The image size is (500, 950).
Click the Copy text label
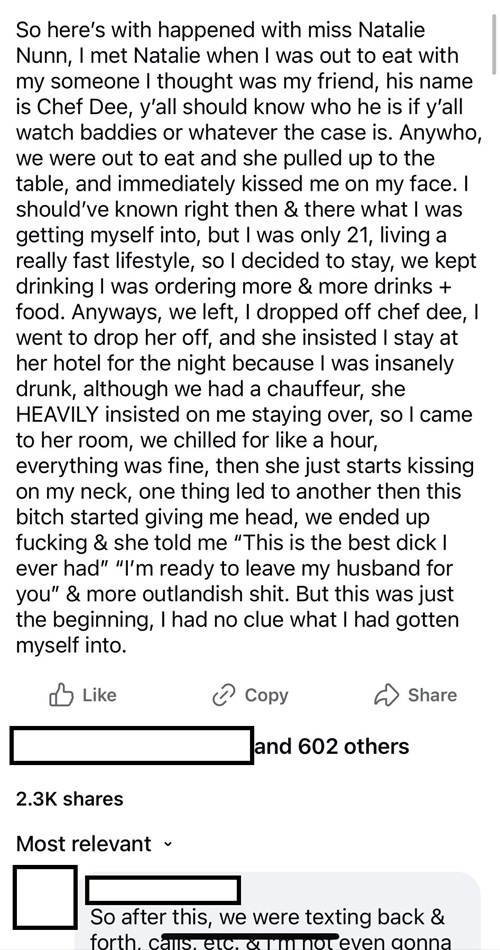coord(266,696)
